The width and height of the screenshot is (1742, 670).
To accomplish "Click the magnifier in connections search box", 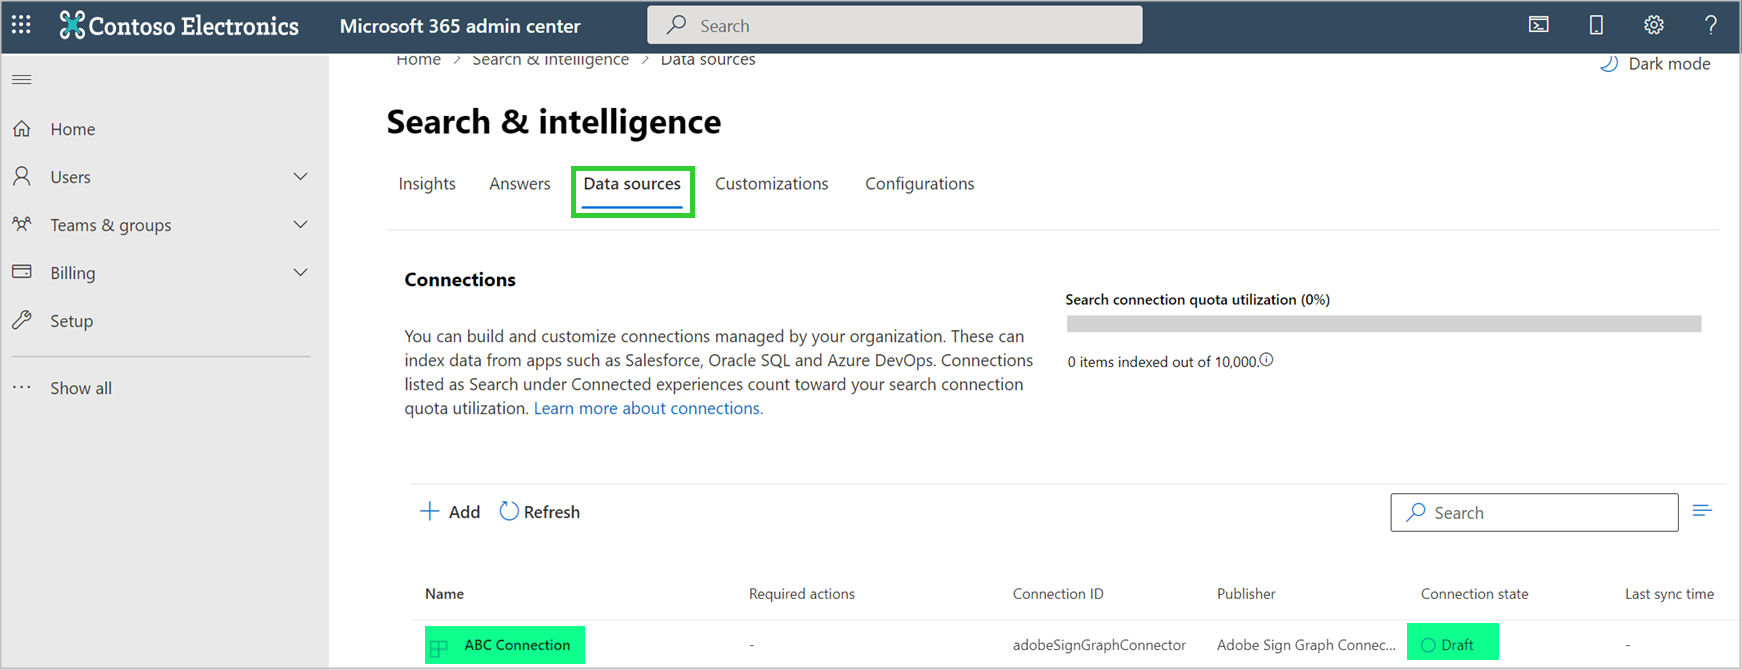I will pyautogui.click(x=1416, y=512).
